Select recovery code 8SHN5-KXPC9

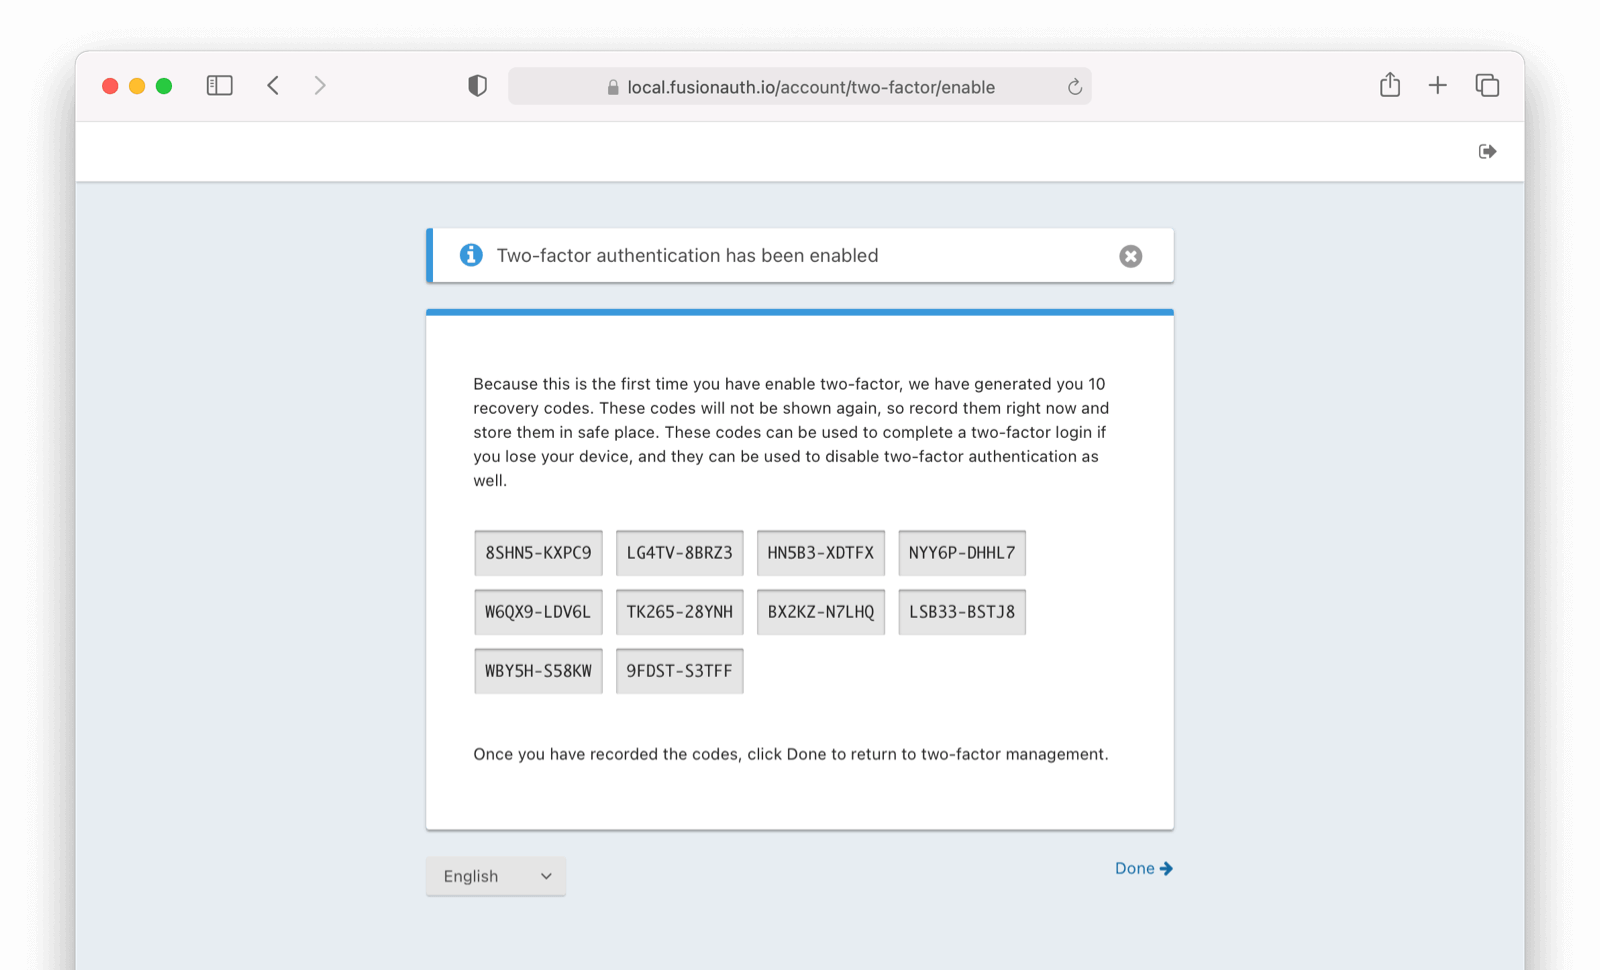pyautogui.click(x=538, y=553)
